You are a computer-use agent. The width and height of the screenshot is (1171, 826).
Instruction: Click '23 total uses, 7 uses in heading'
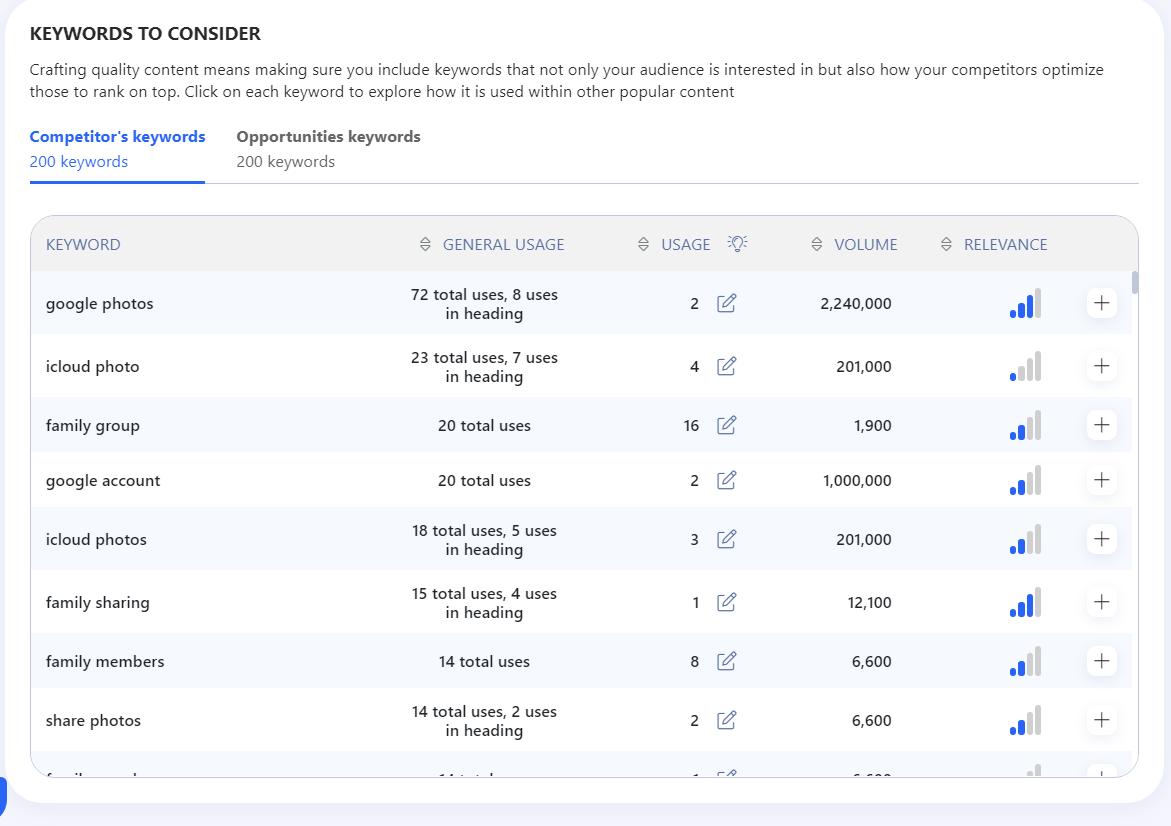tap(484, 367)
